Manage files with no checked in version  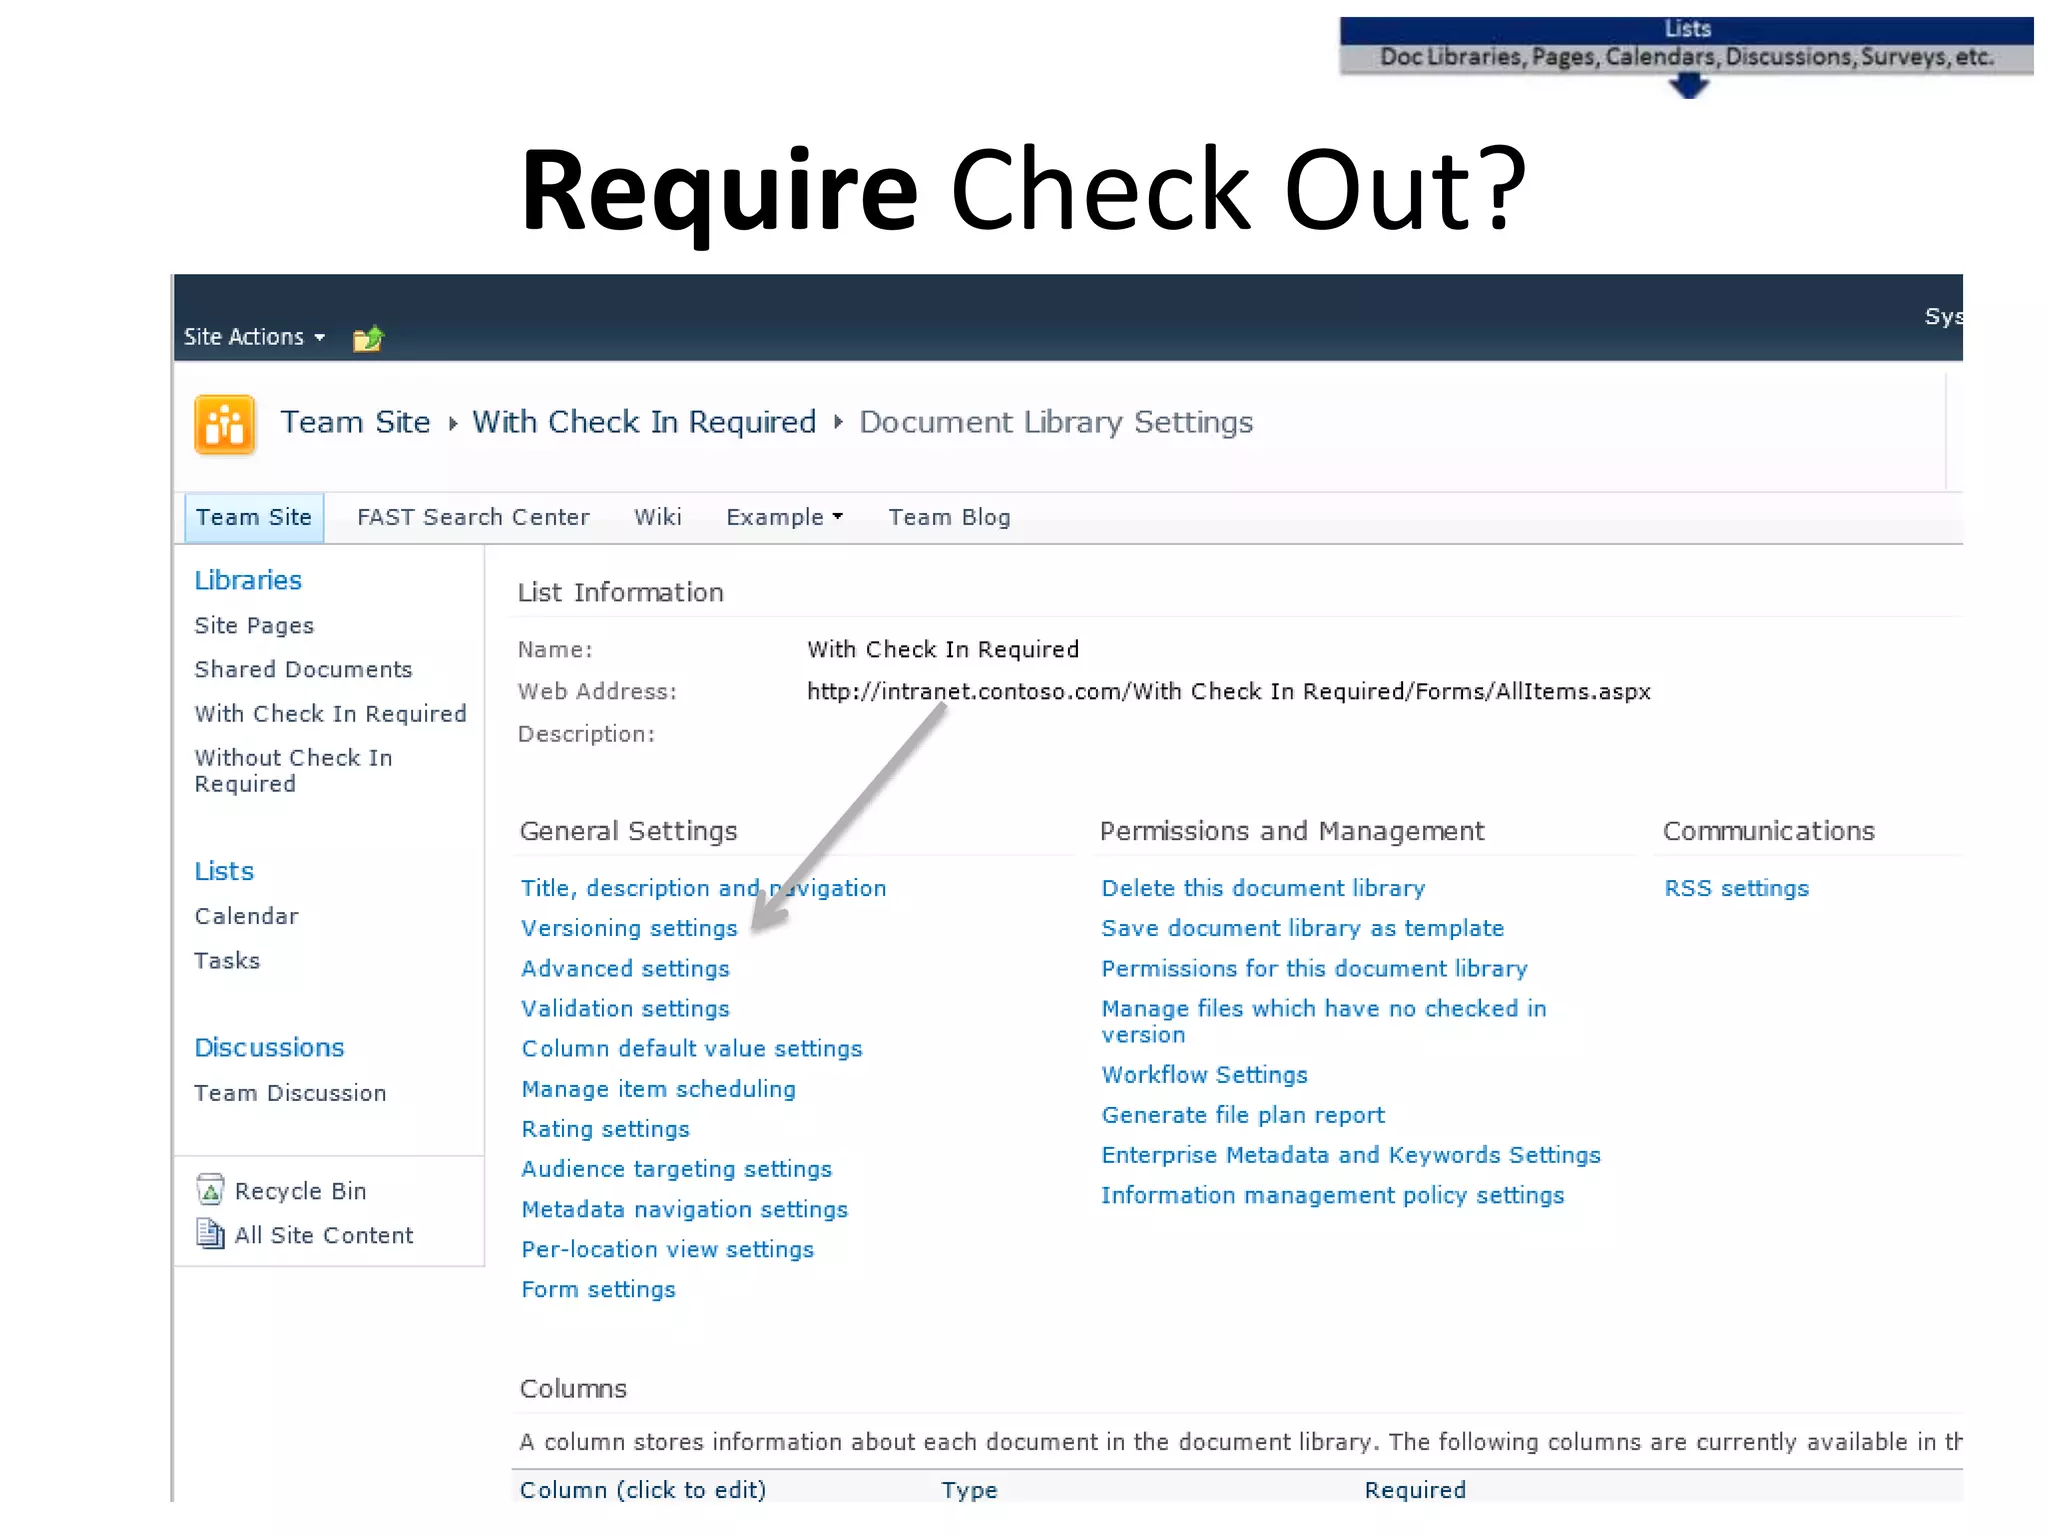1324,1021
